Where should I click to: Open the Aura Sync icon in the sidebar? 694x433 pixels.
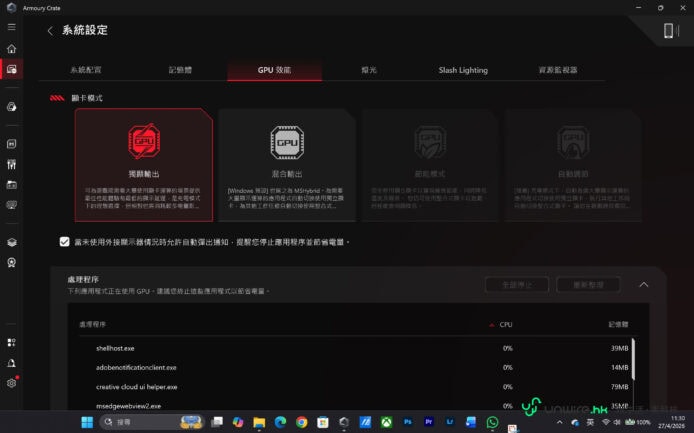tap(12, 106)
